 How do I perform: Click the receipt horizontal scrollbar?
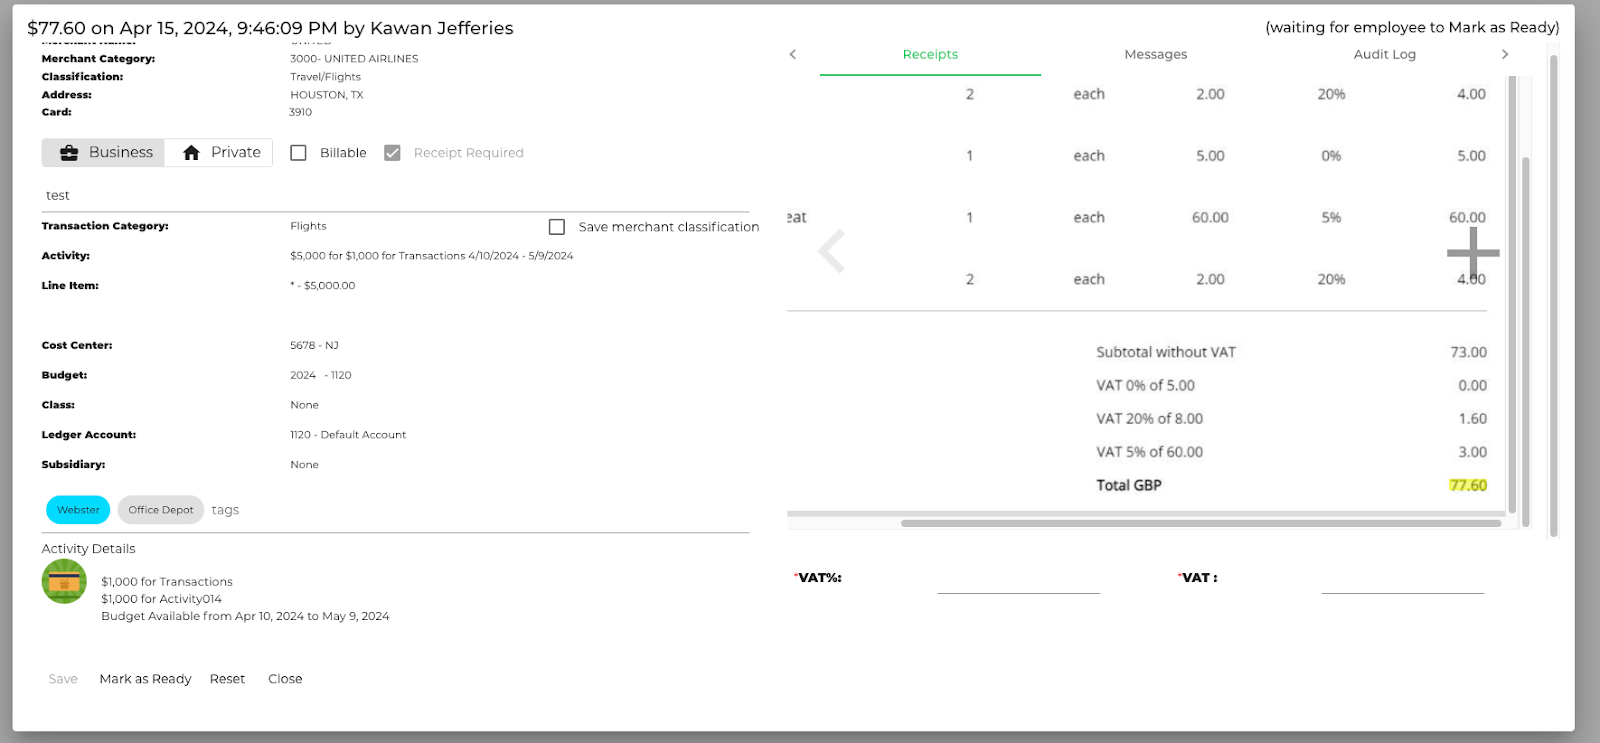1200,523
